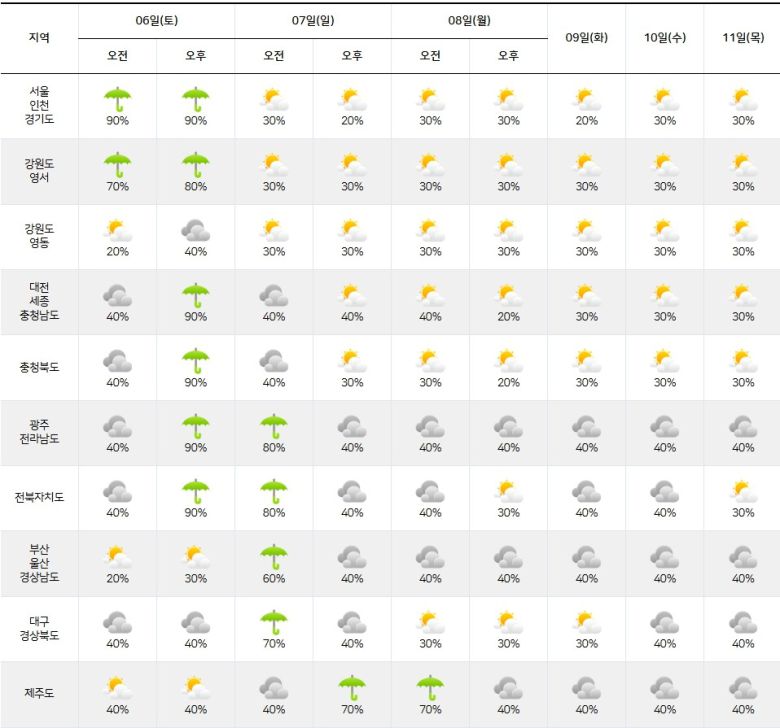Select the 06일(토) date header

coord(156,21)
